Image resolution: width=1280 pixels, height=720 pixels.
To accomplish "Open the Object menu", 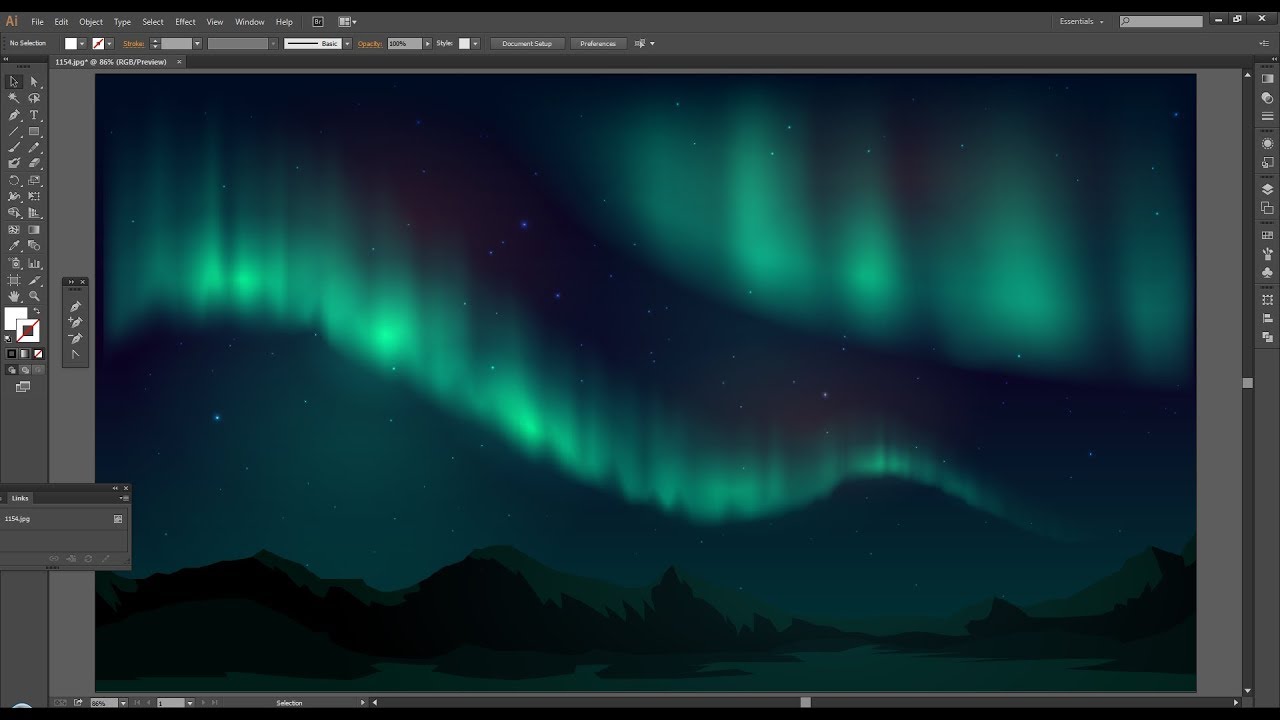I will [x=91, y=21].
